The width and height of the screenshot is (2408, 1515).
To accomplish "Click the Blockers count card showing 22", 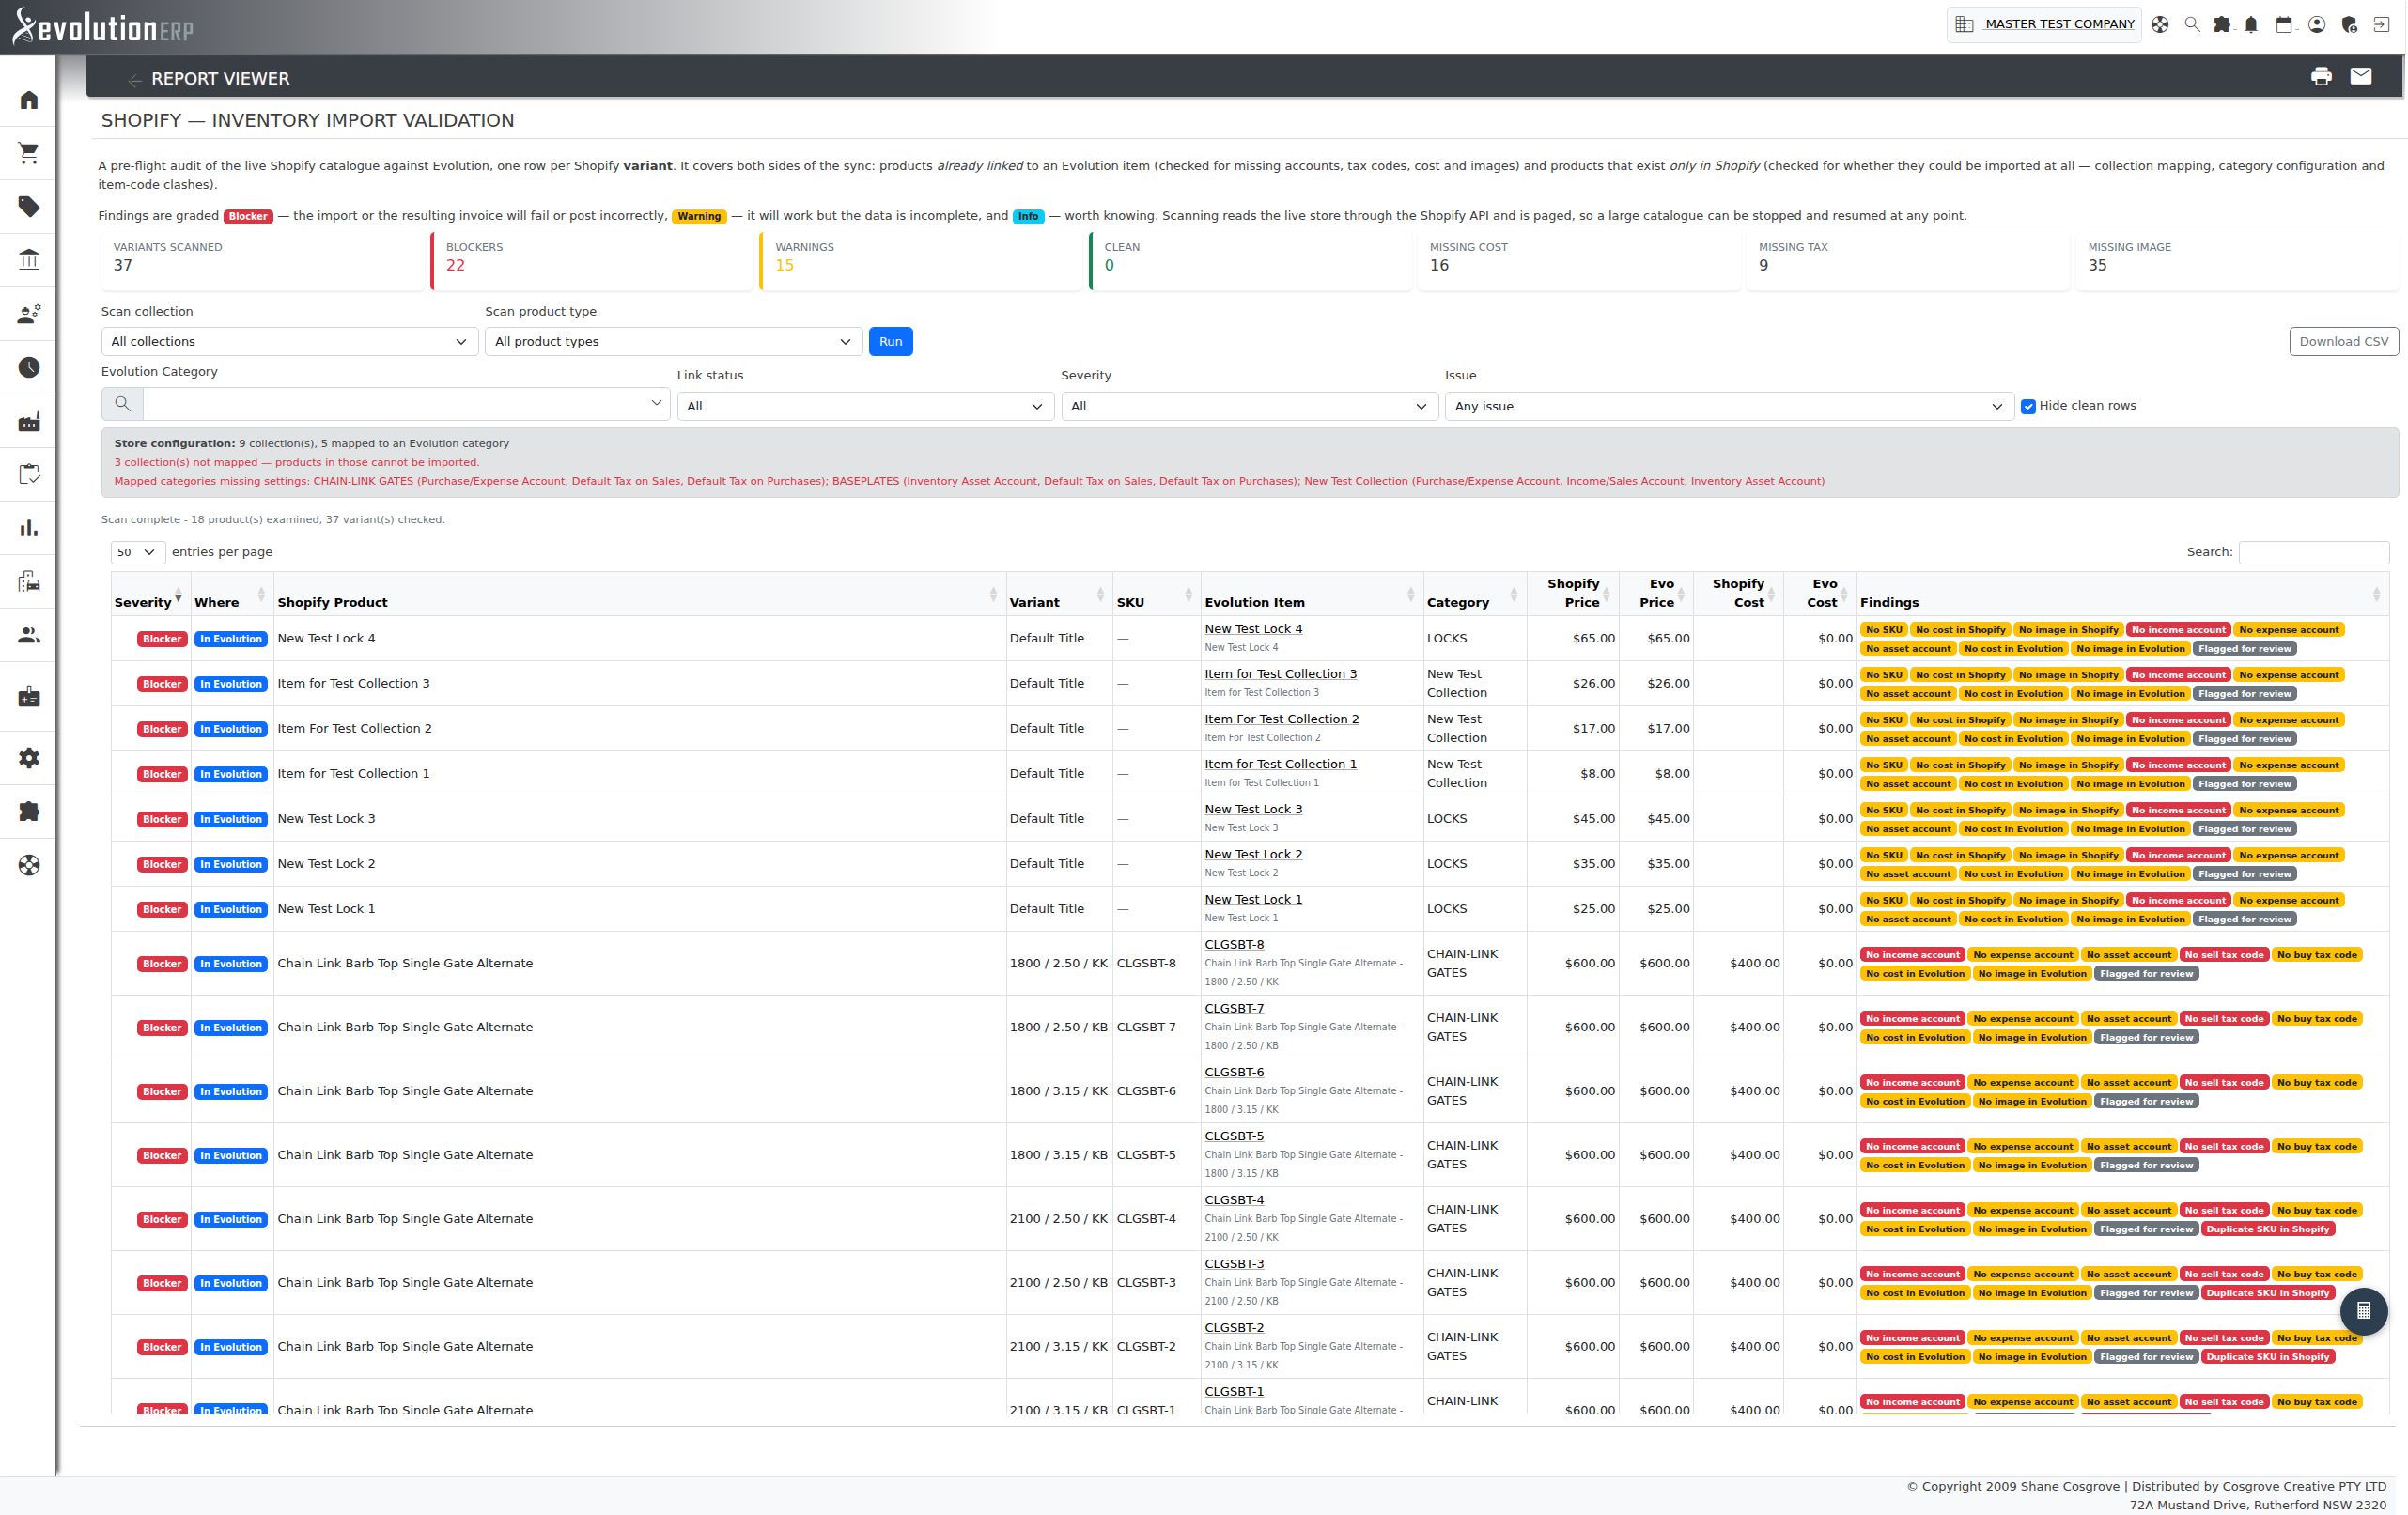I will [592, 260].
